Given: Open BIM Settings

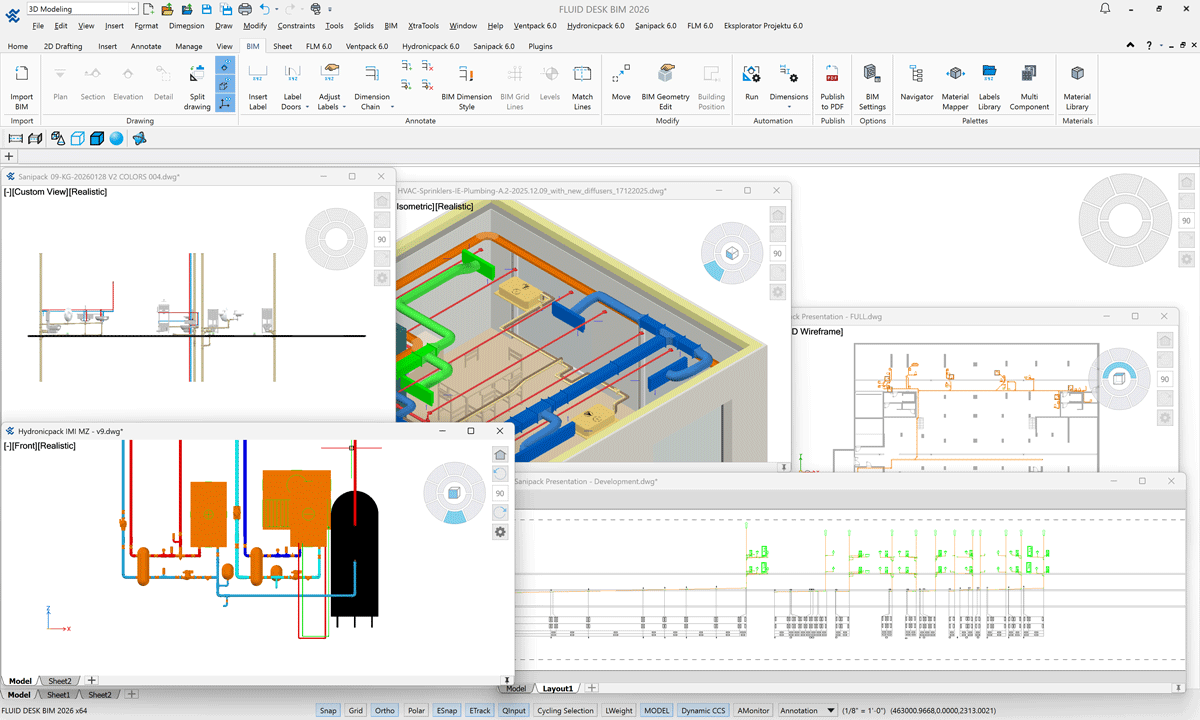Looking at the screenshot, I should [x=872, y=87].
